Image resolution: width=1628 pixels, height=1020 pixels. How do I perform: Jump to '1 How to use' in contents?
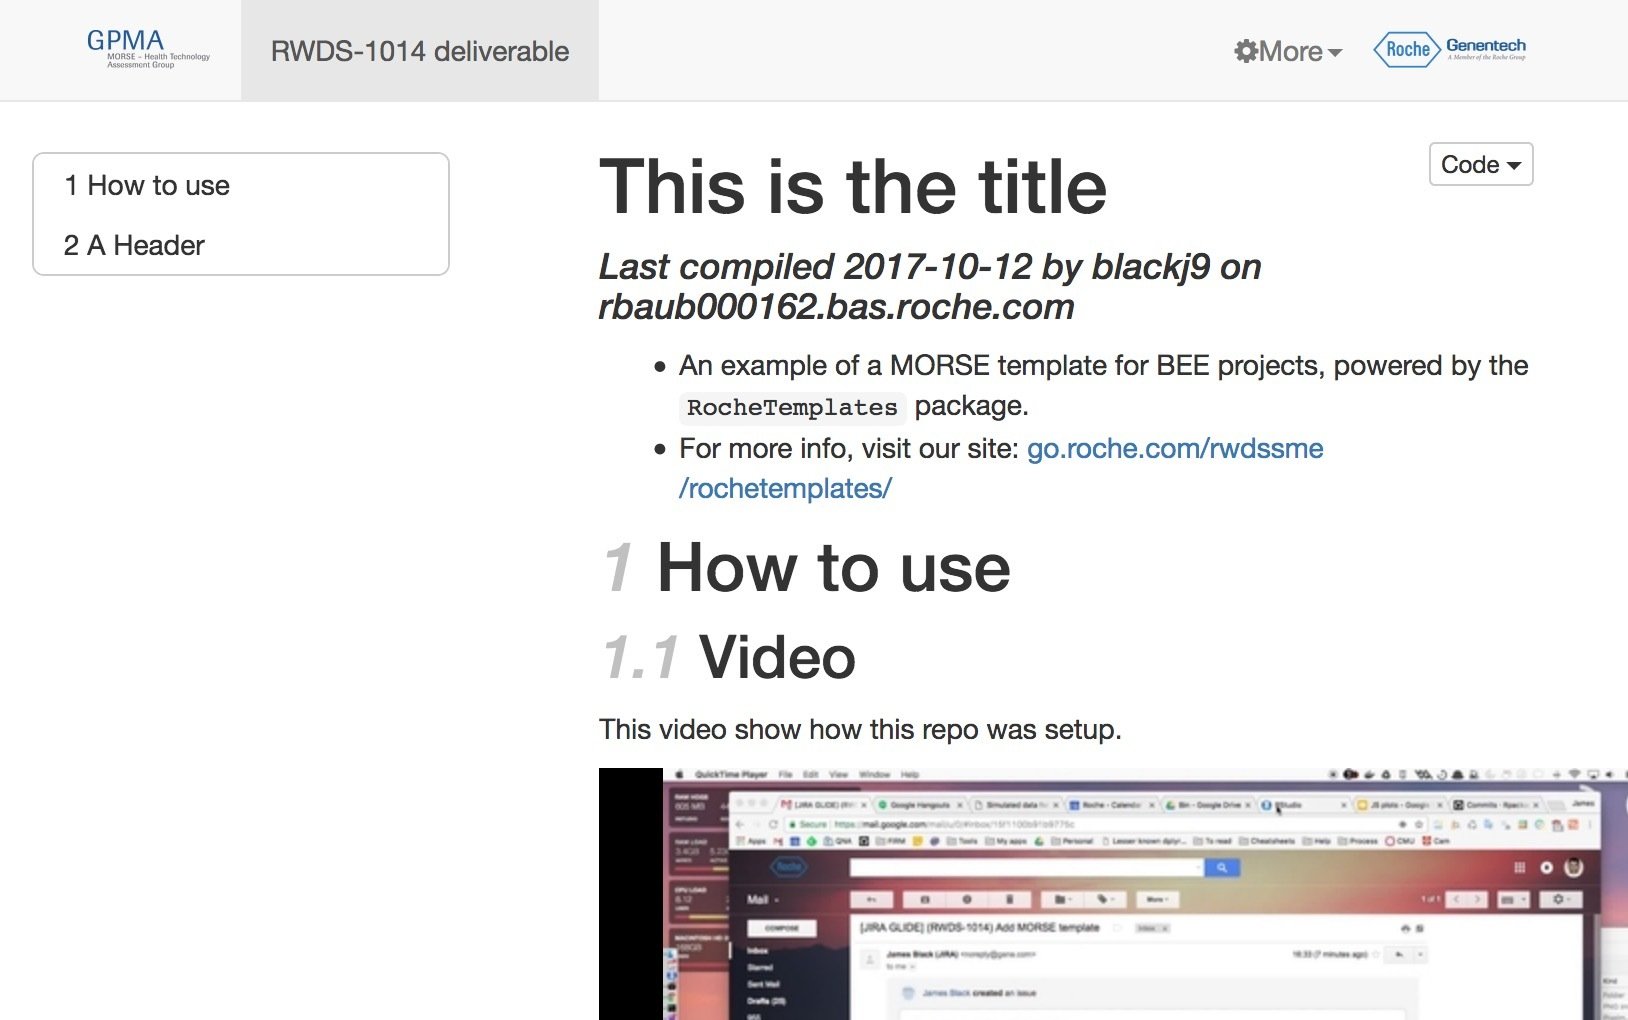coord(147,186)
